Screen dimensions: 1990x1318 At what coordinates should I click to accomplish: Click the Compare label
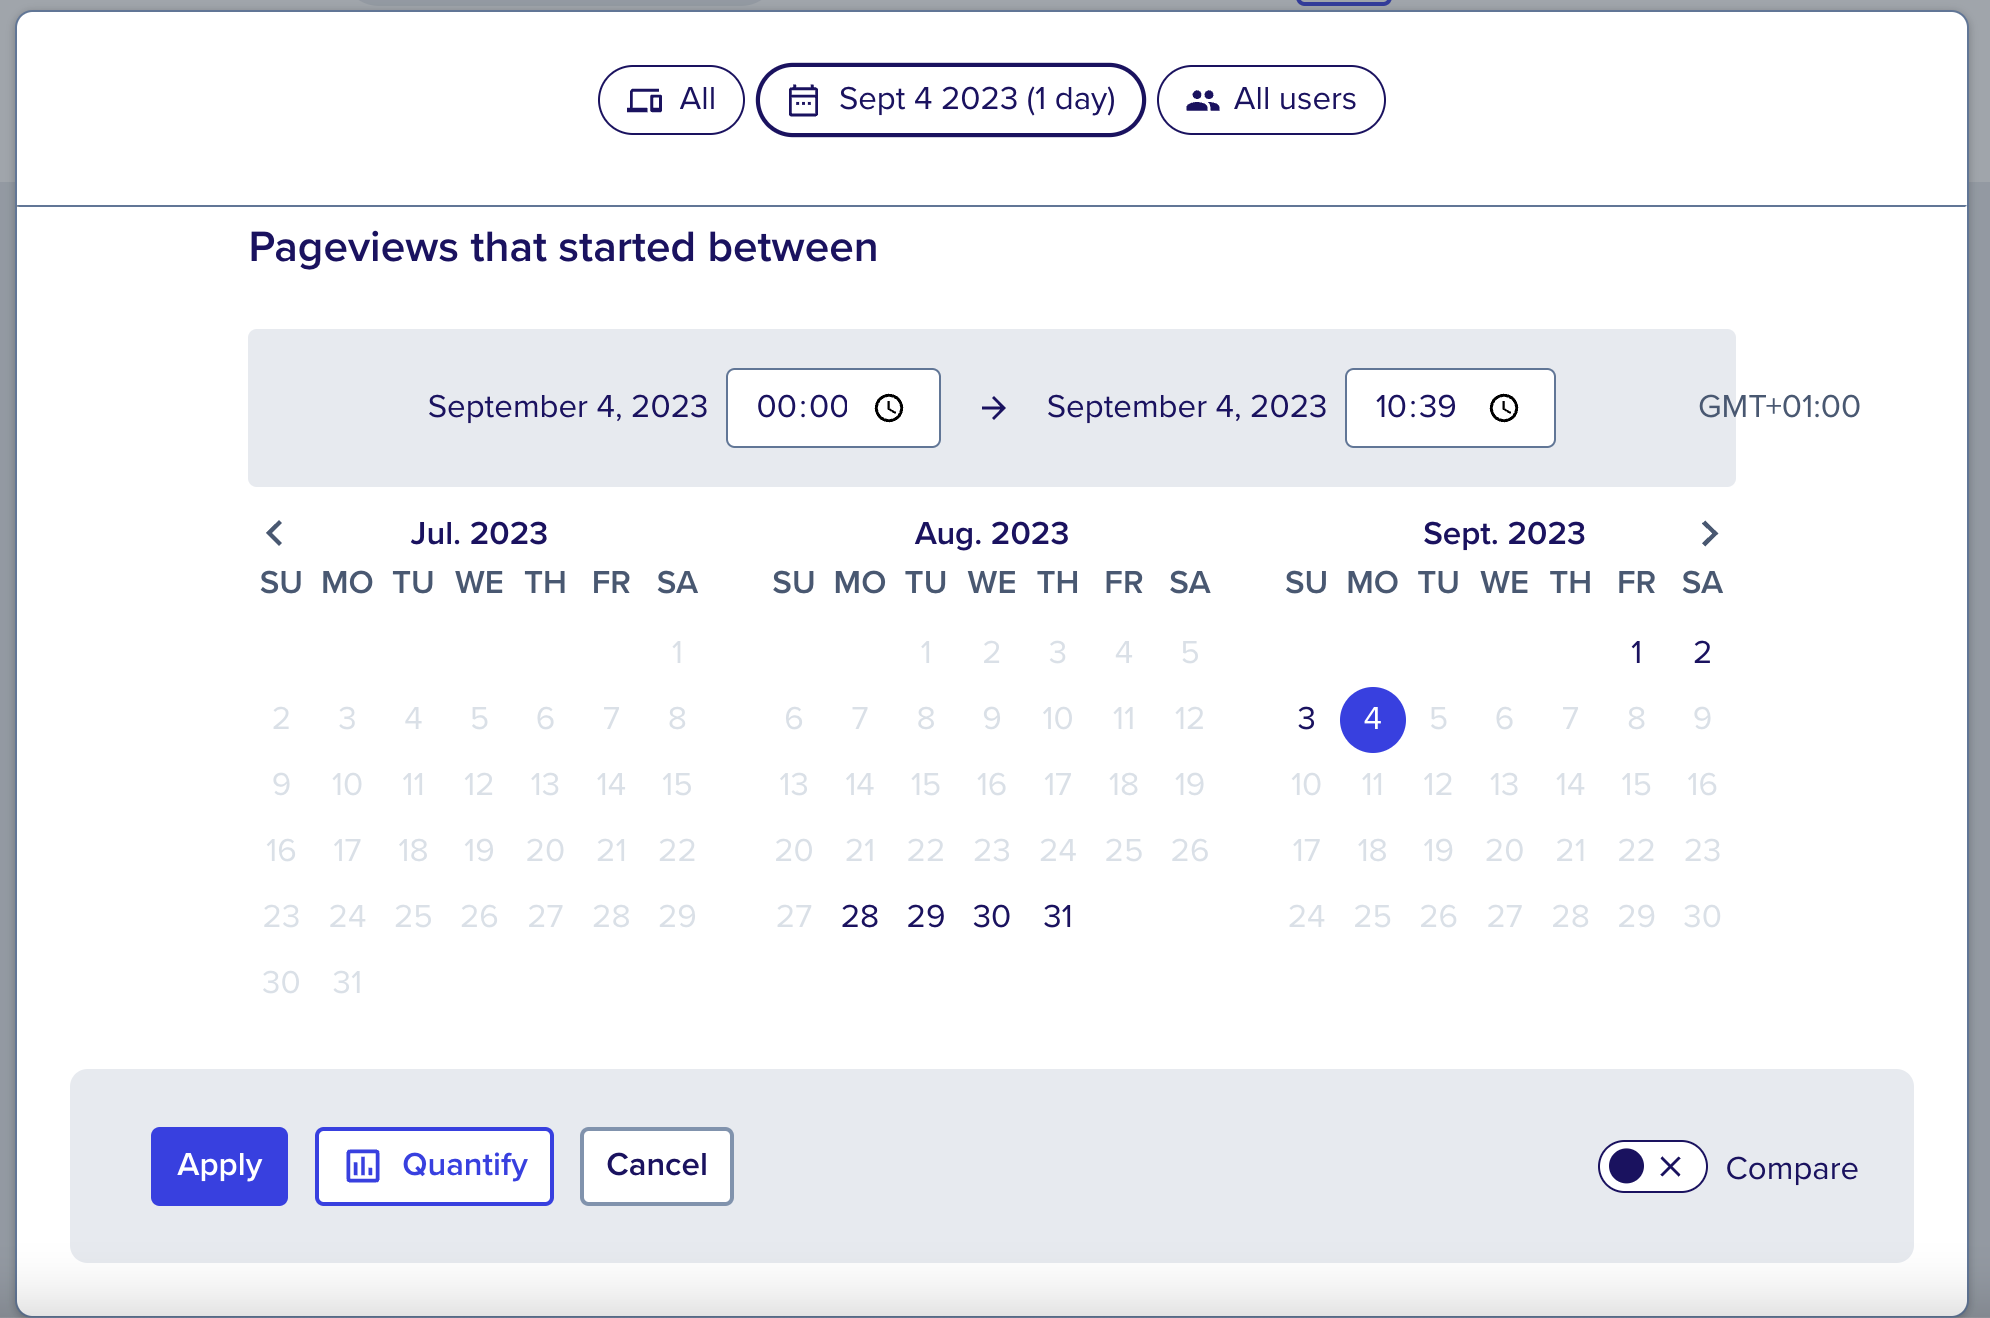(x=1792, y=1169)
